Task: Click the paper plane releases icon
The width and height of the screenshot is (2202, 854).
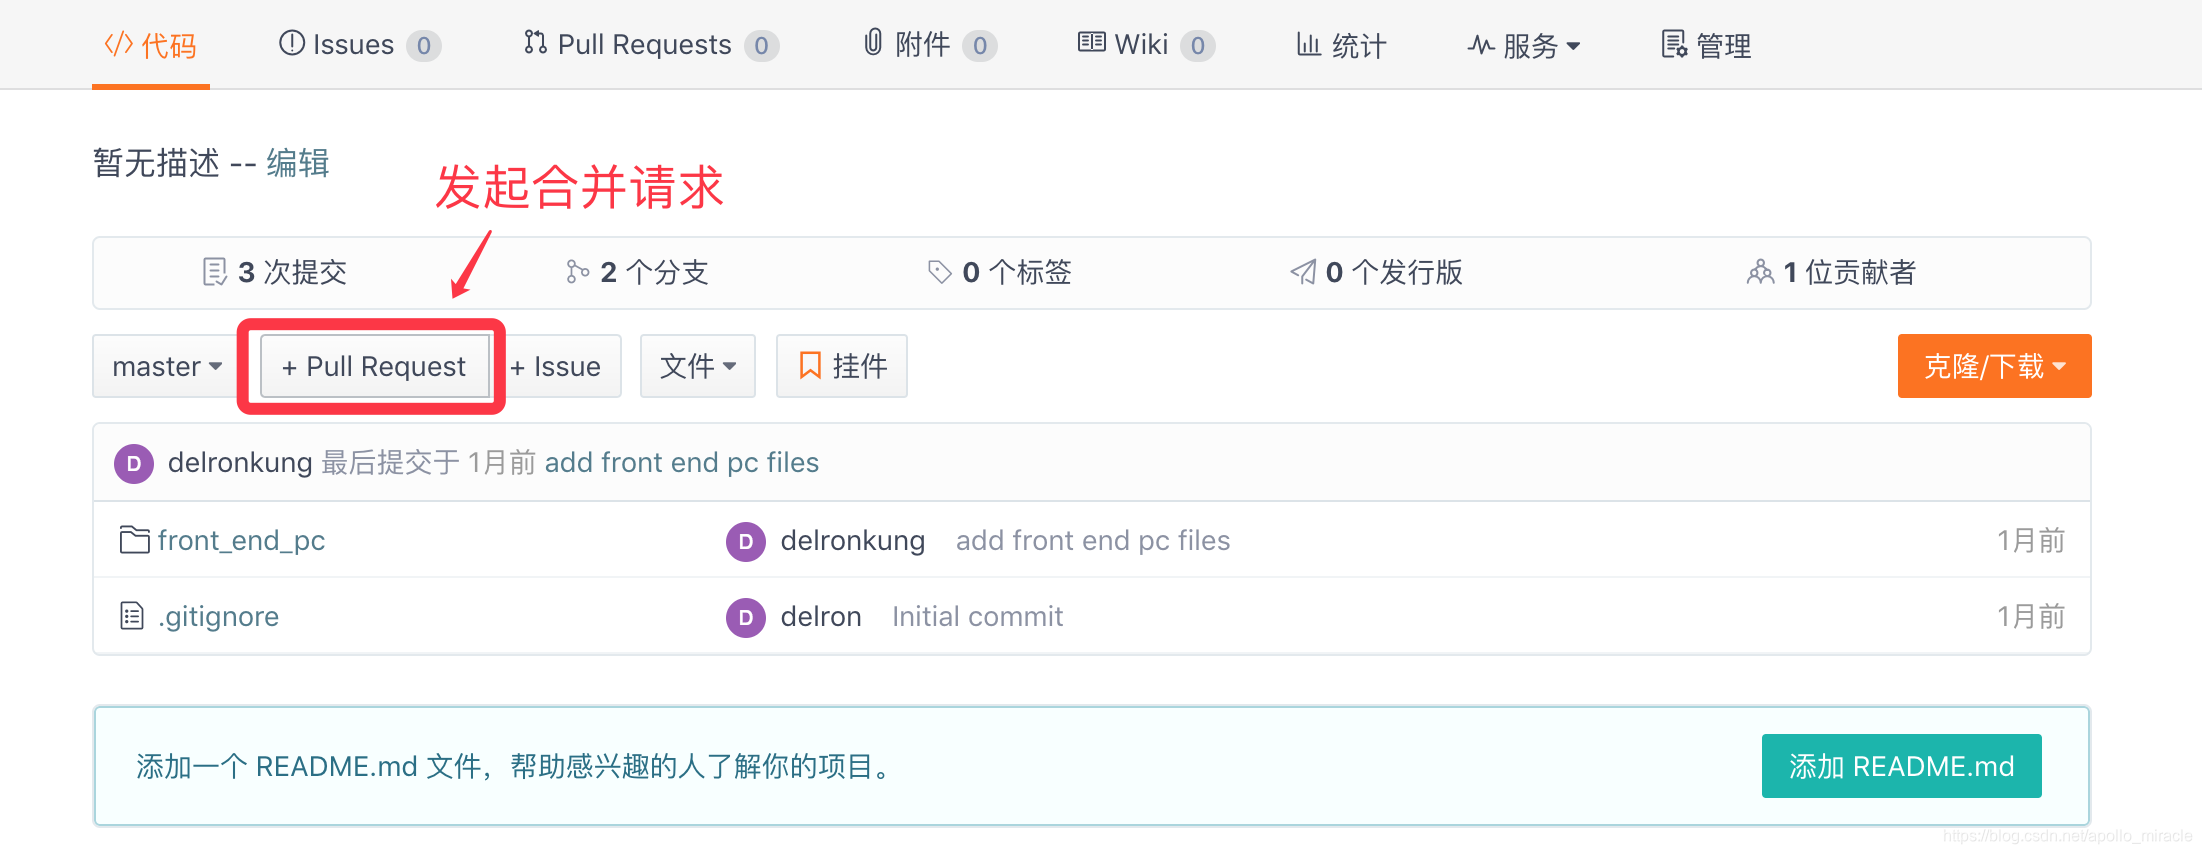Action: 1303,272
